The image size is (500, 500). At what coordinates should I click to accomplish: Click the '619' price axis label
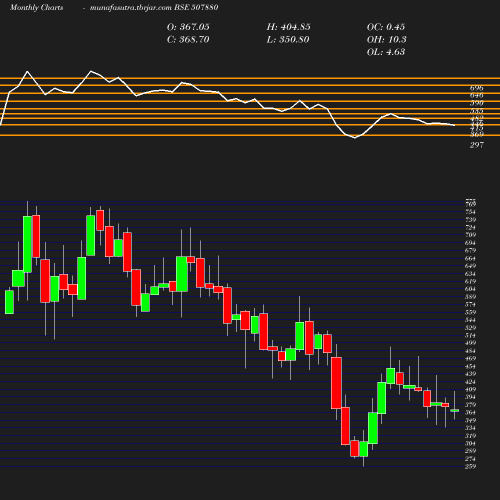[x=470, y=281]
